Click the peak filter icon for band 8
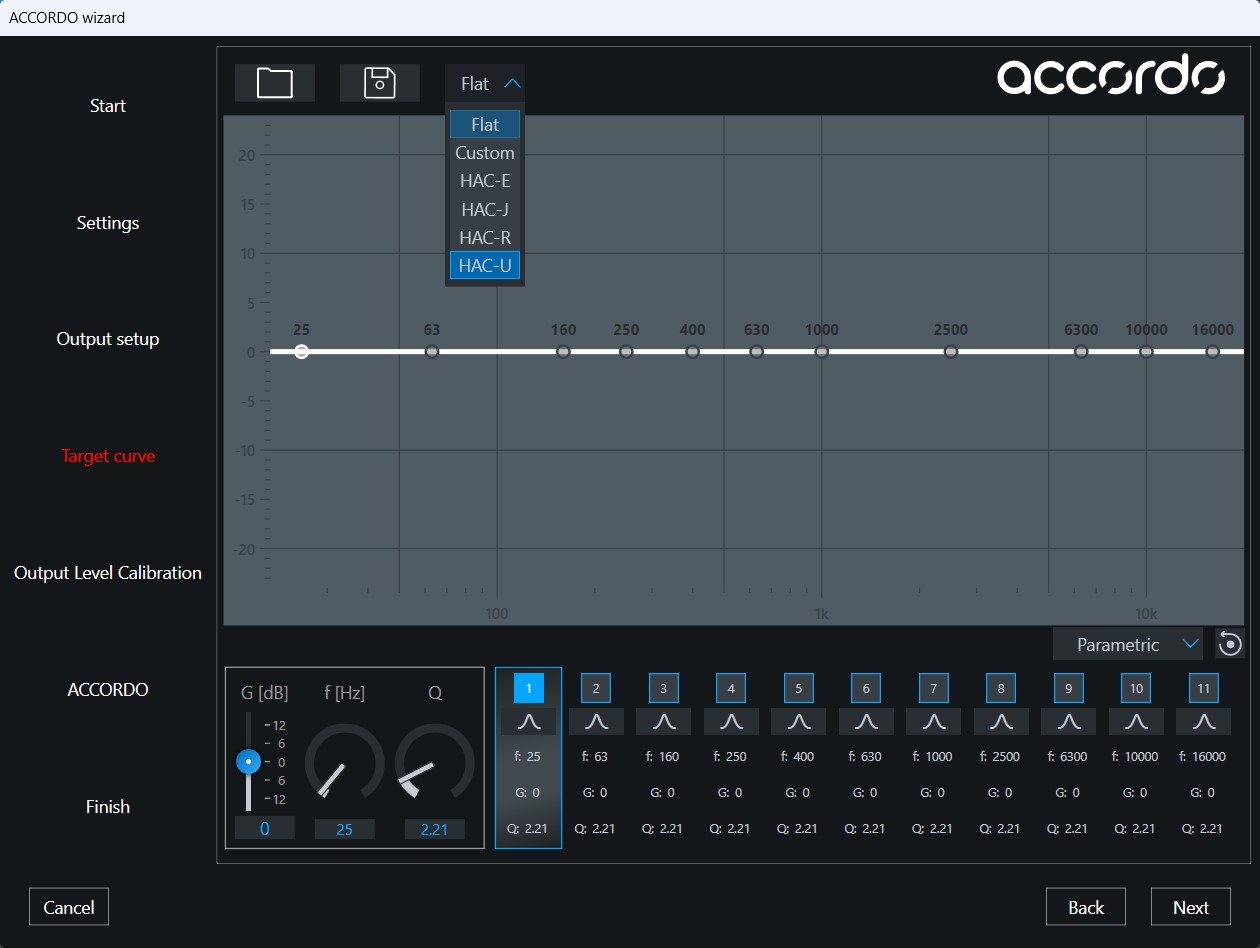1260x948 pixels. pyautogui.click(x=1001, y=722)
